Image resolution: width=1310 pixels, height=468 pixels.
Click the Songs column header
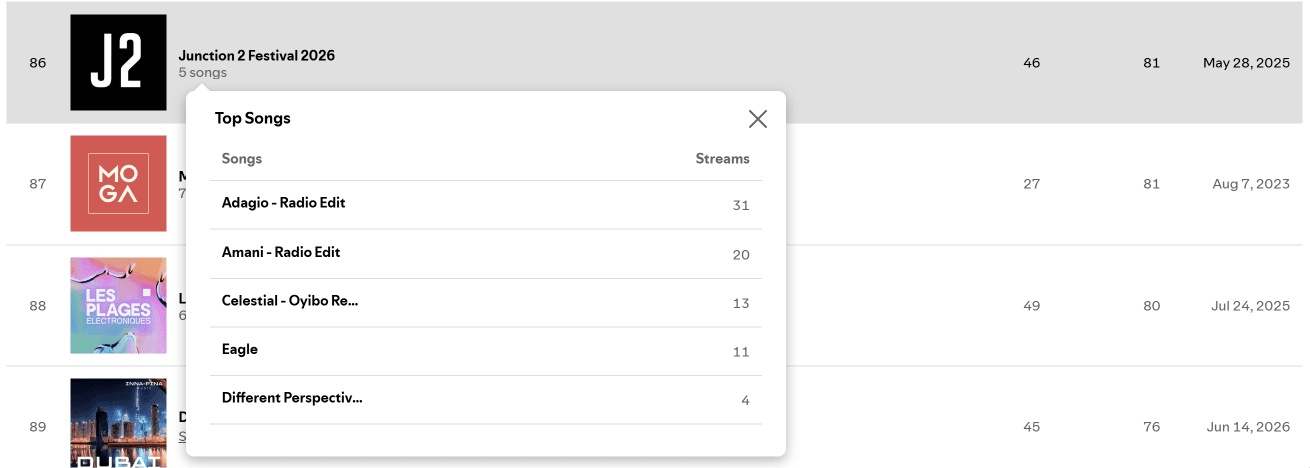click(x=242, y=159)
